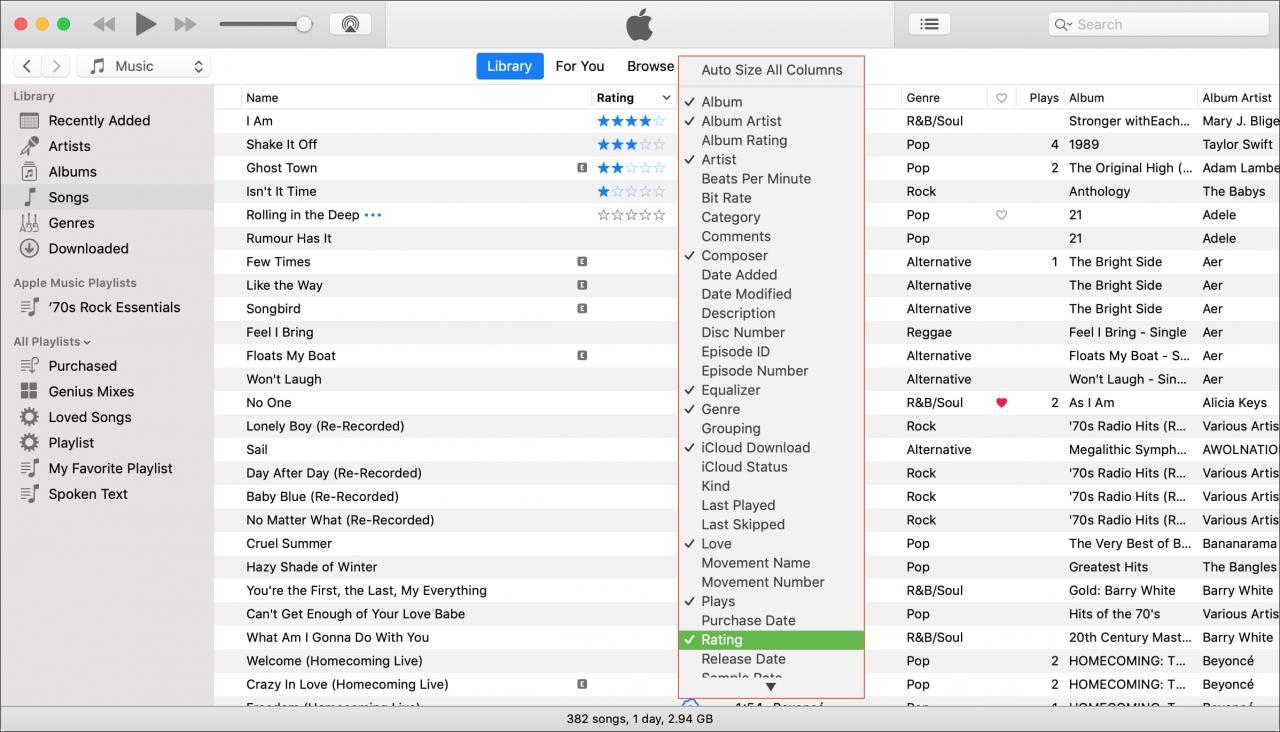Go to Albums in the sidebar
Screen dimensions: 1280x732
click(x=72, y=171)
